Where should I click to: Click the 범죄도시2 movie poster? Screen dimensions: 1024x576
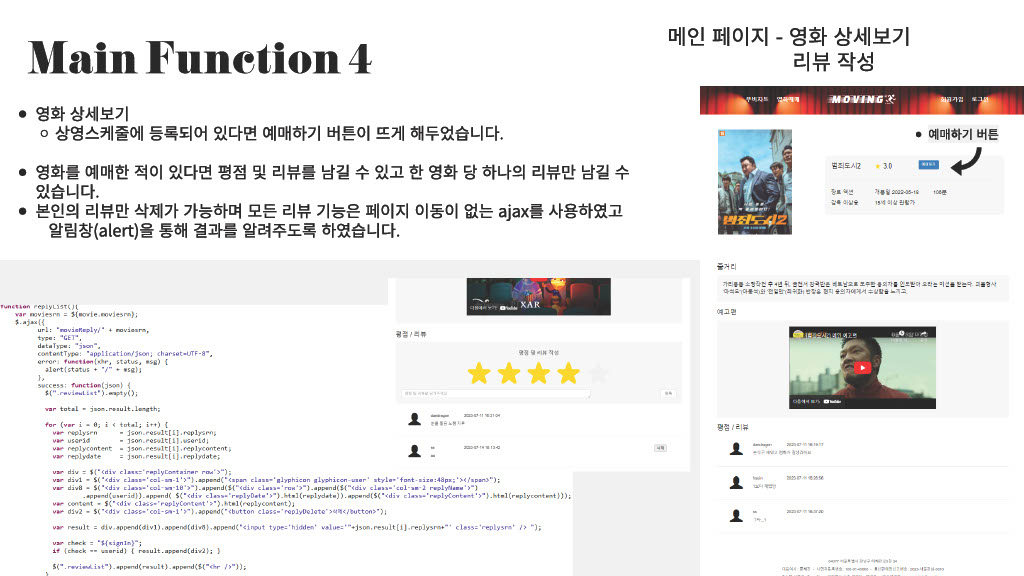[755, 182]
